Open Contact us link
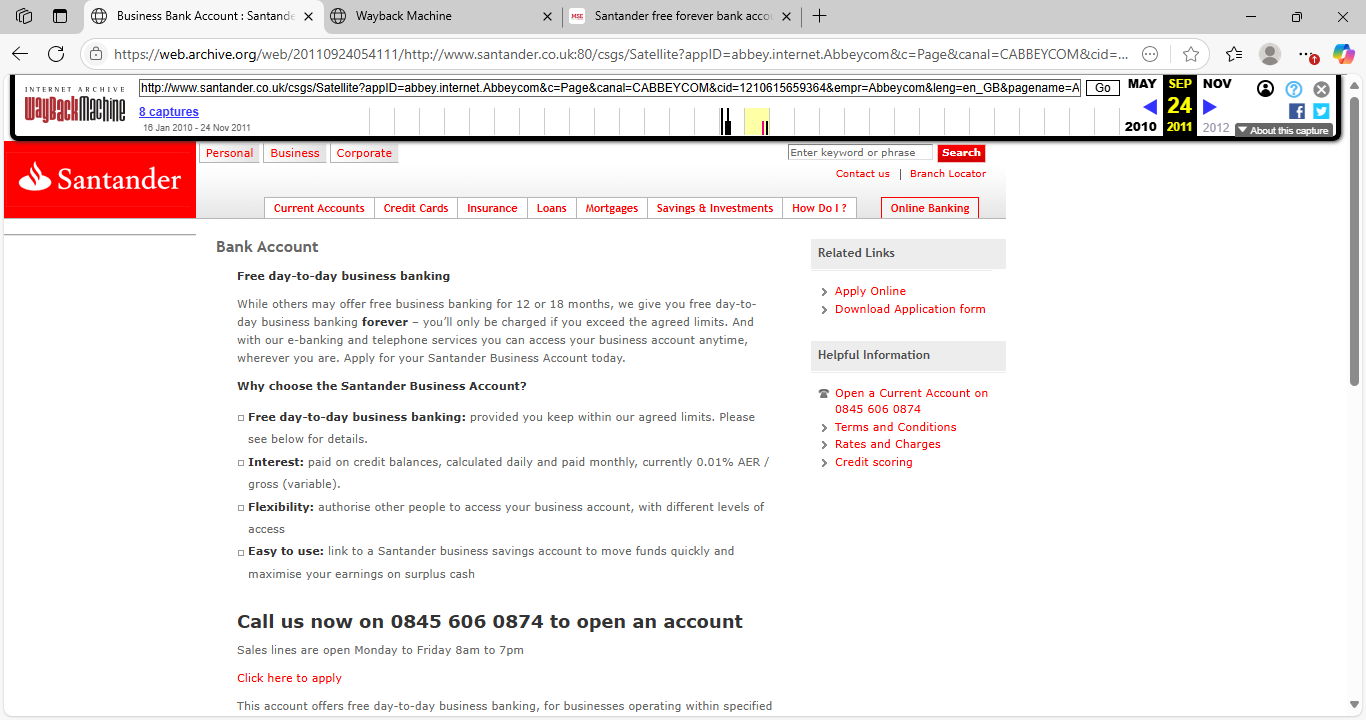 point(863,174)
